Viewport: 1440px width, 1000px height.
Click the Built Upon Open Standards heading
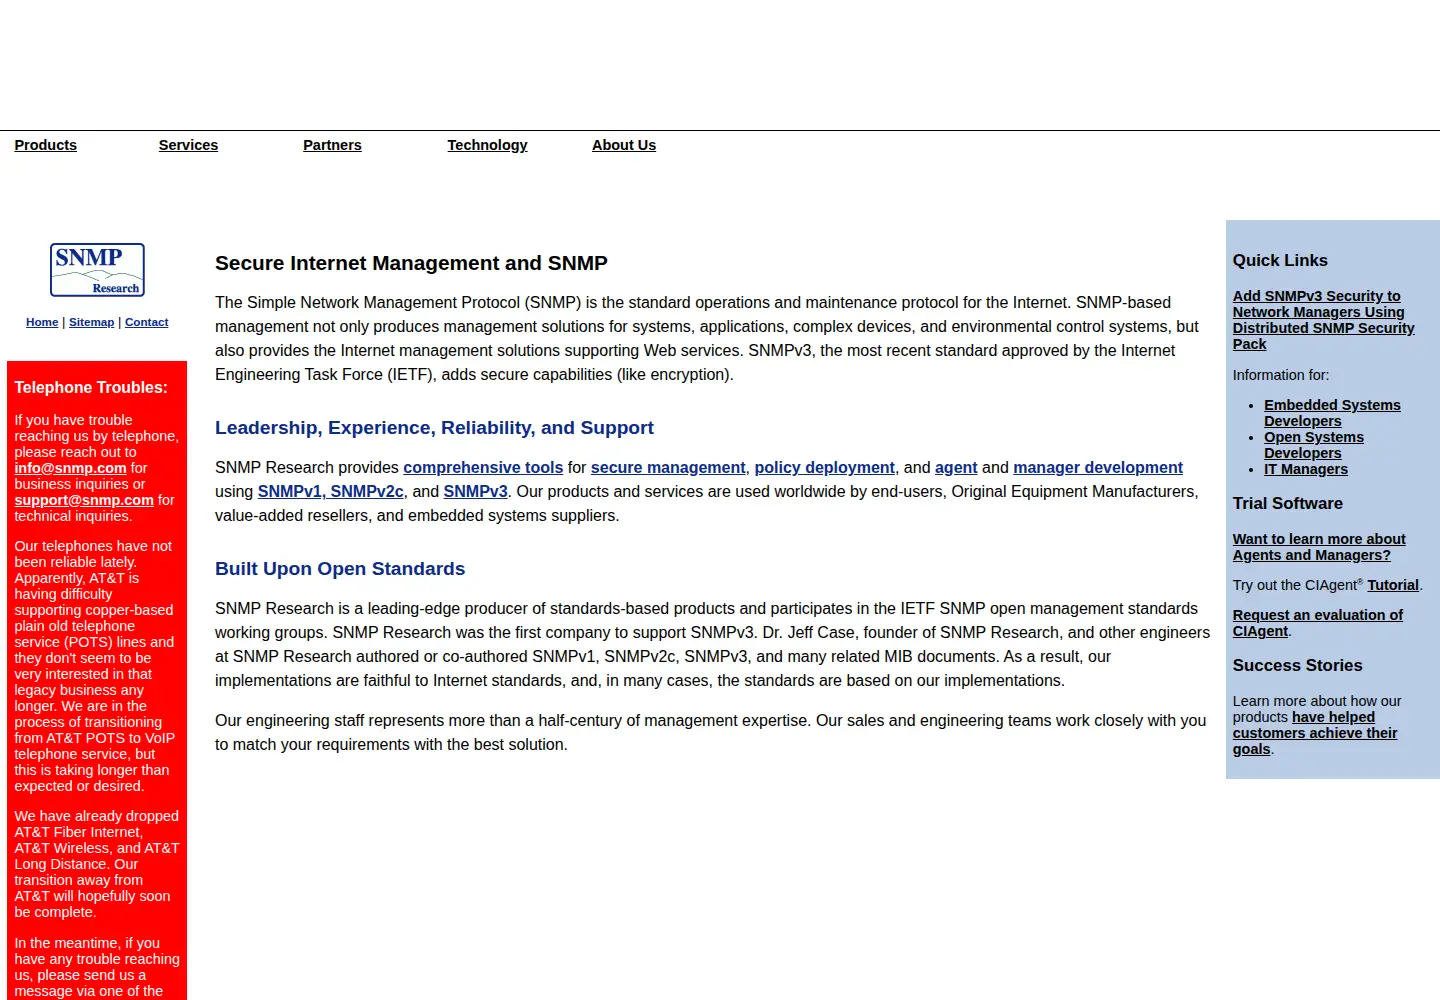click(x=340, y=569)
